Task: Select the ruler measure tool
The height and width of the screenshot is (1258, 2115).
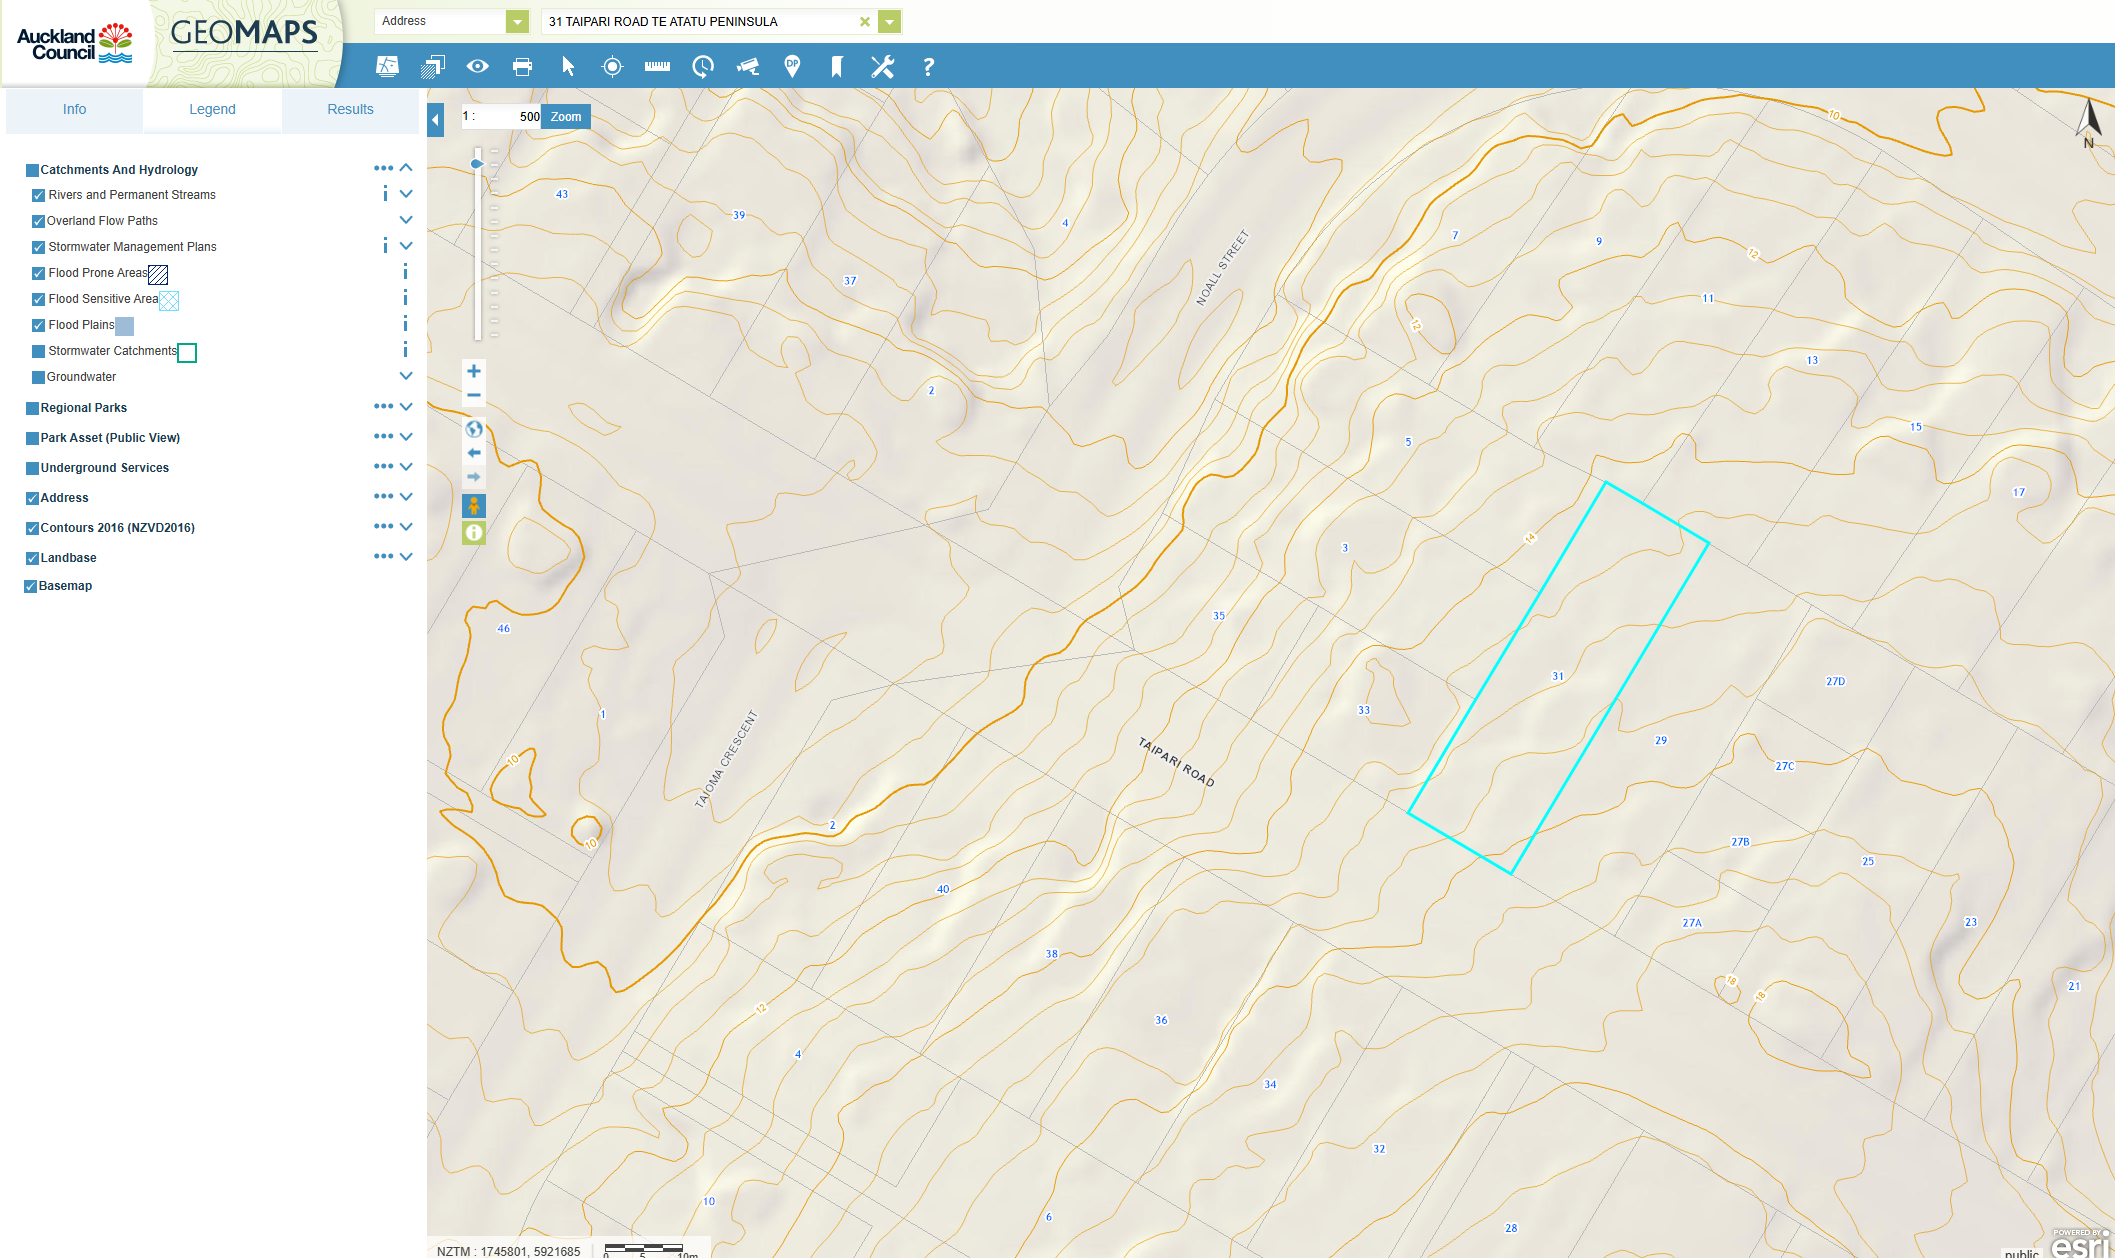Action: pos(657,67)
